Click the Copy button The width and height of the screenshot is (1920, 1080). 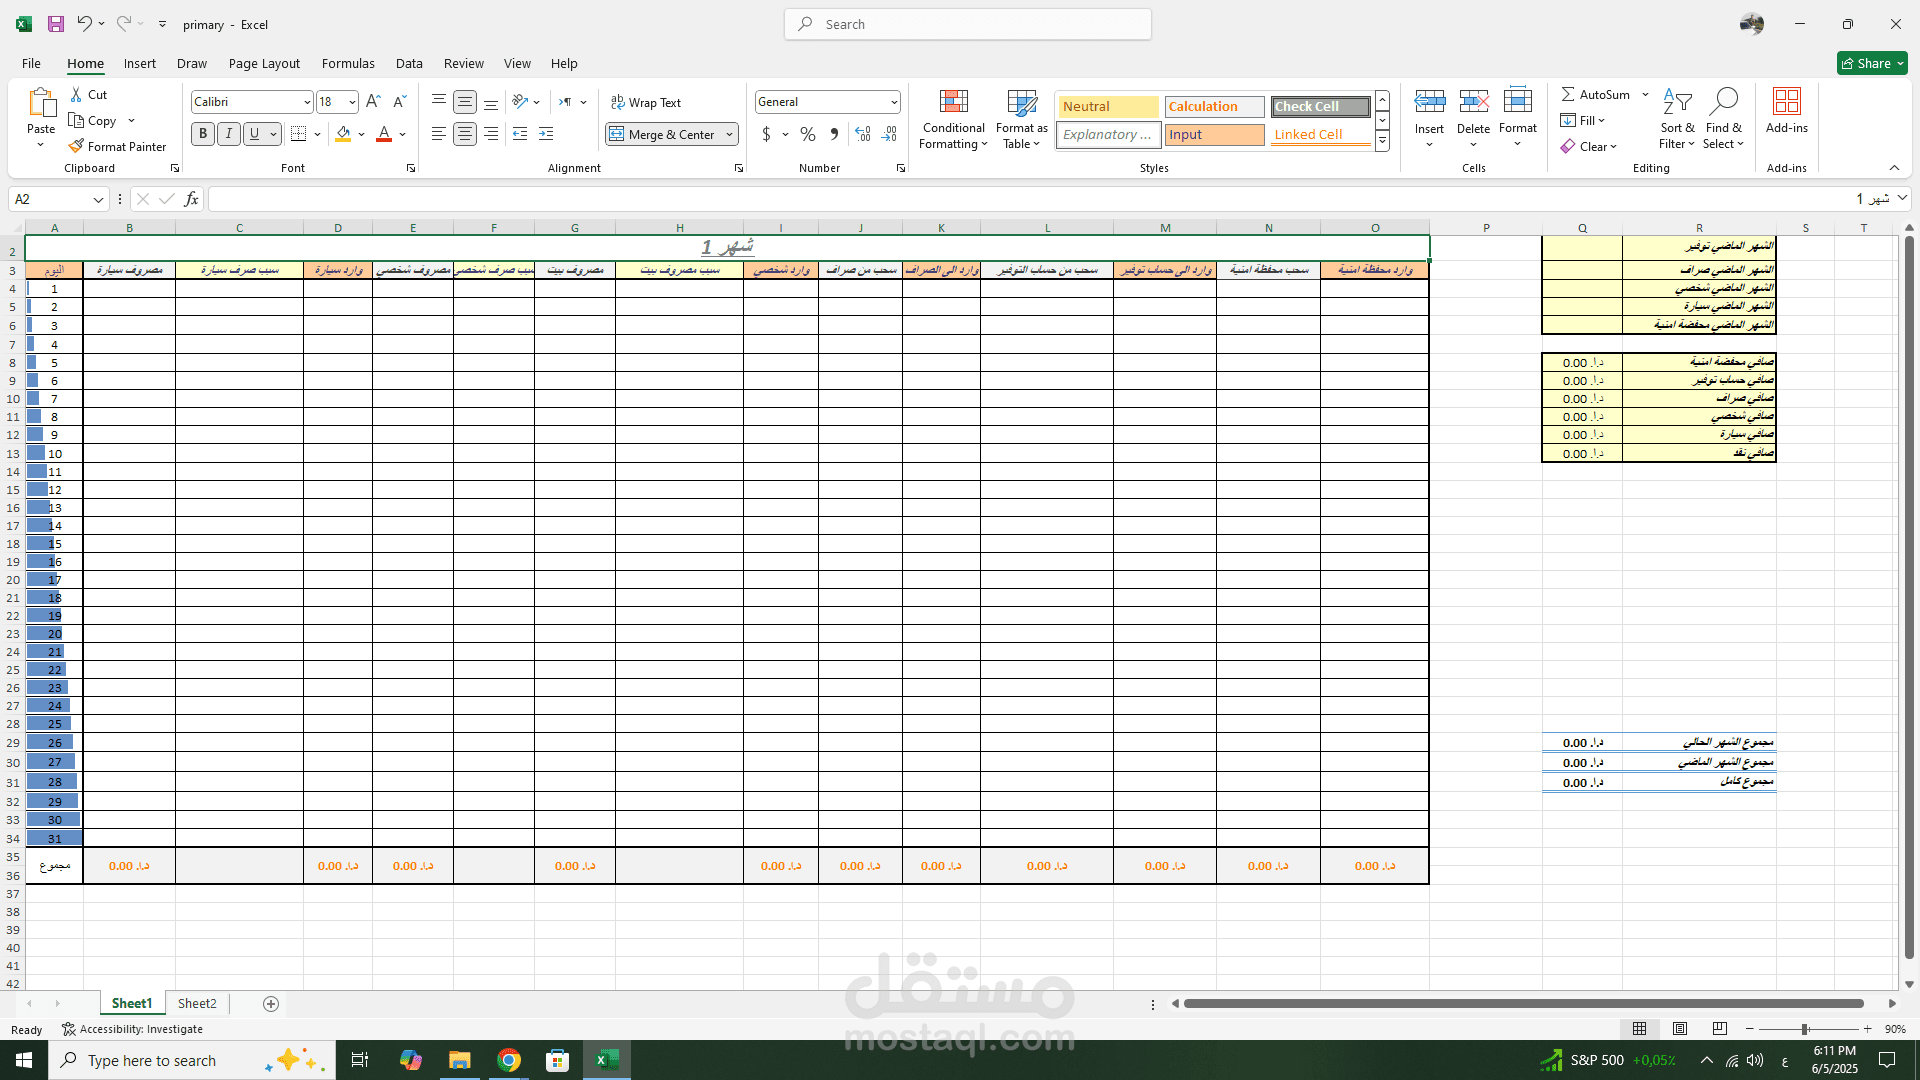[93, 120]
